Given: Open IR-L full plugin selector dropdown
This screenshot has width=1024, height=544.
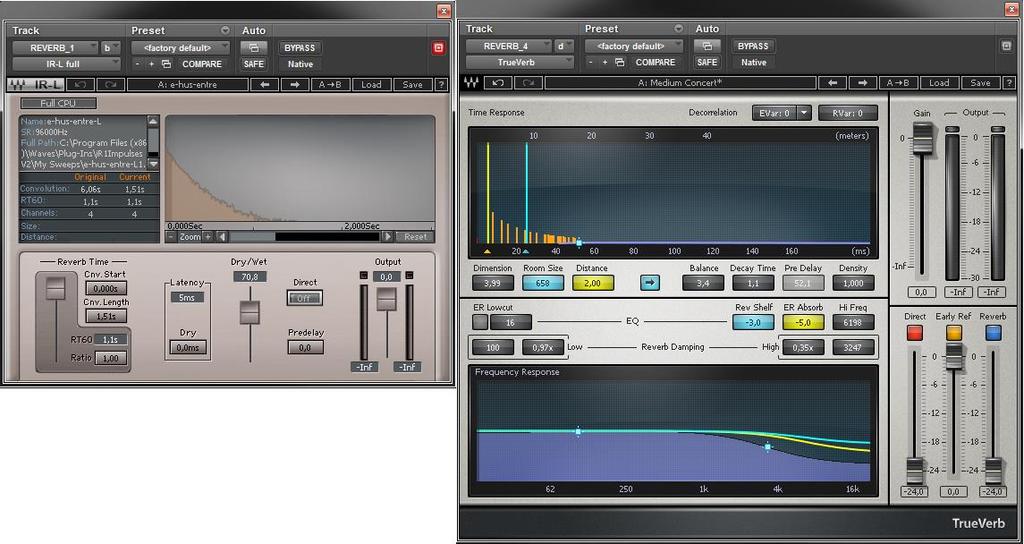Looking at the screenshot, I should click(66, 64).
